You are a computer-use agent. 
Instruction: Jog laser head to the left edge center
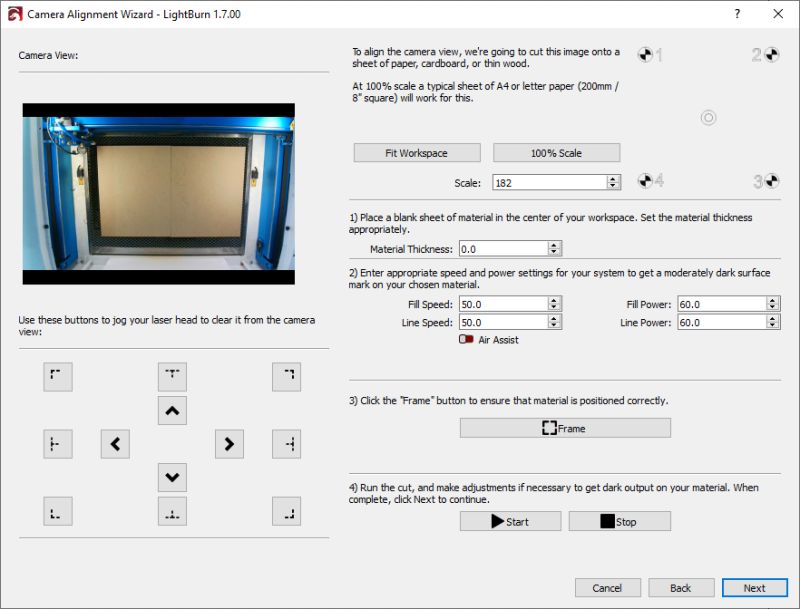(57, 443)
